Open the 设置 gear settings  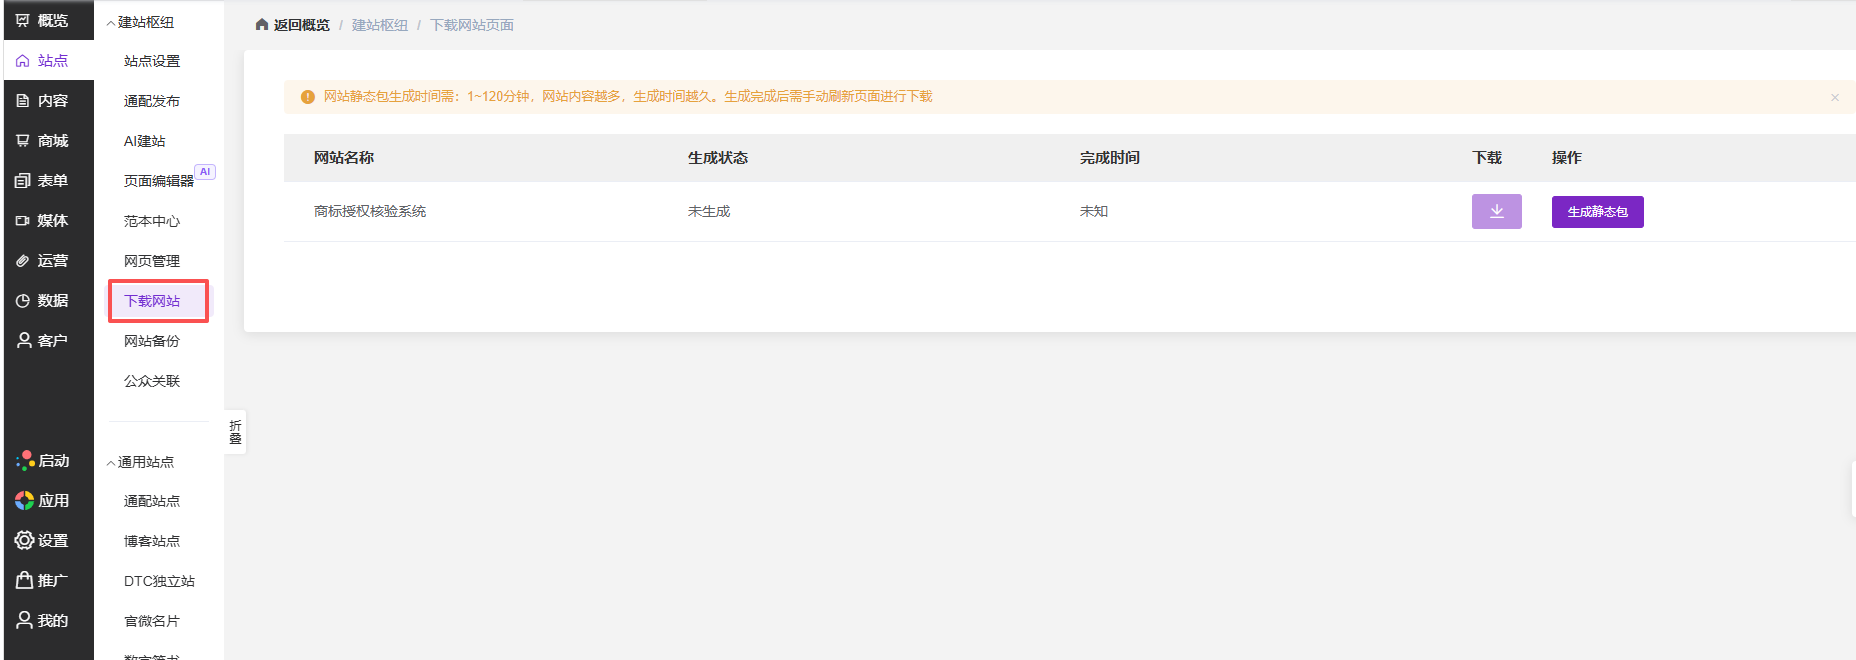tap(42, 540)
